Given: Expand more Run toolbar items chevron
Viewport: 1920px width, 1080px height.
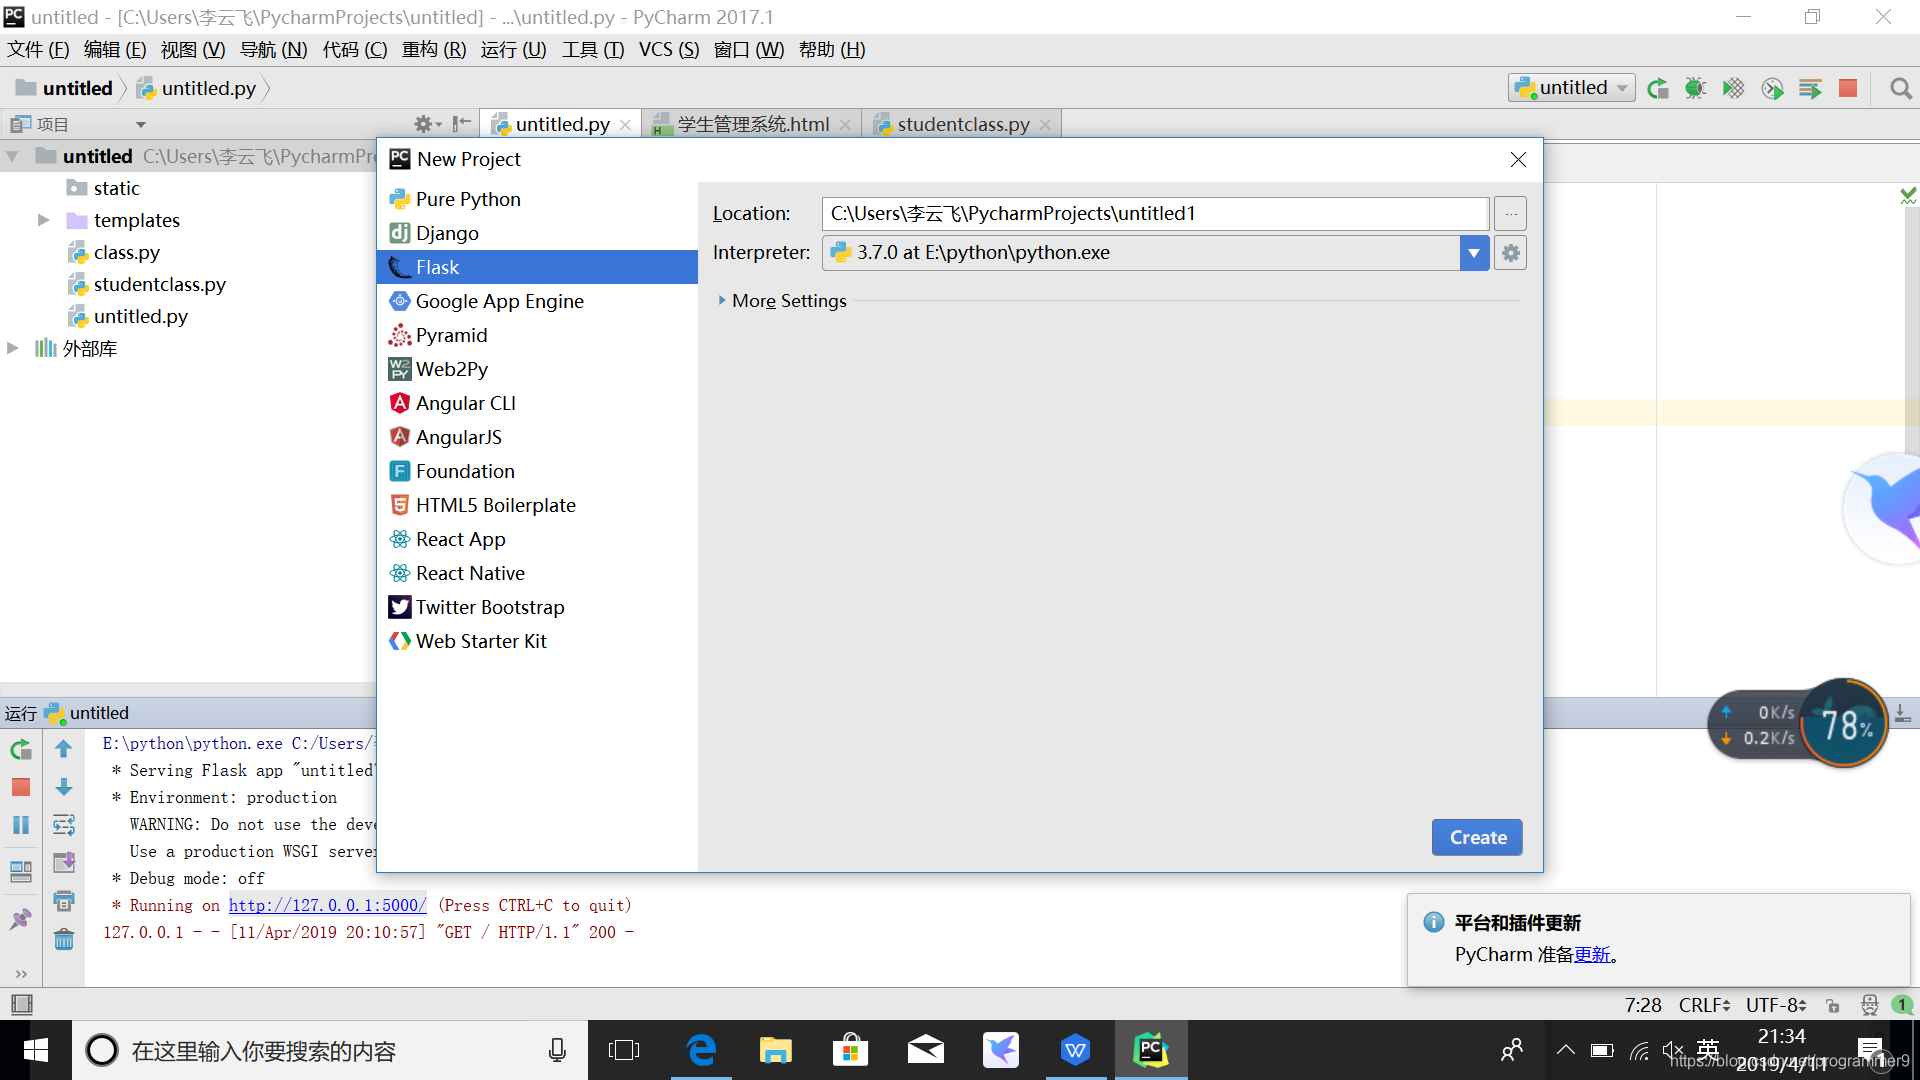Looking at the screenshot, I should click(21, 974).
